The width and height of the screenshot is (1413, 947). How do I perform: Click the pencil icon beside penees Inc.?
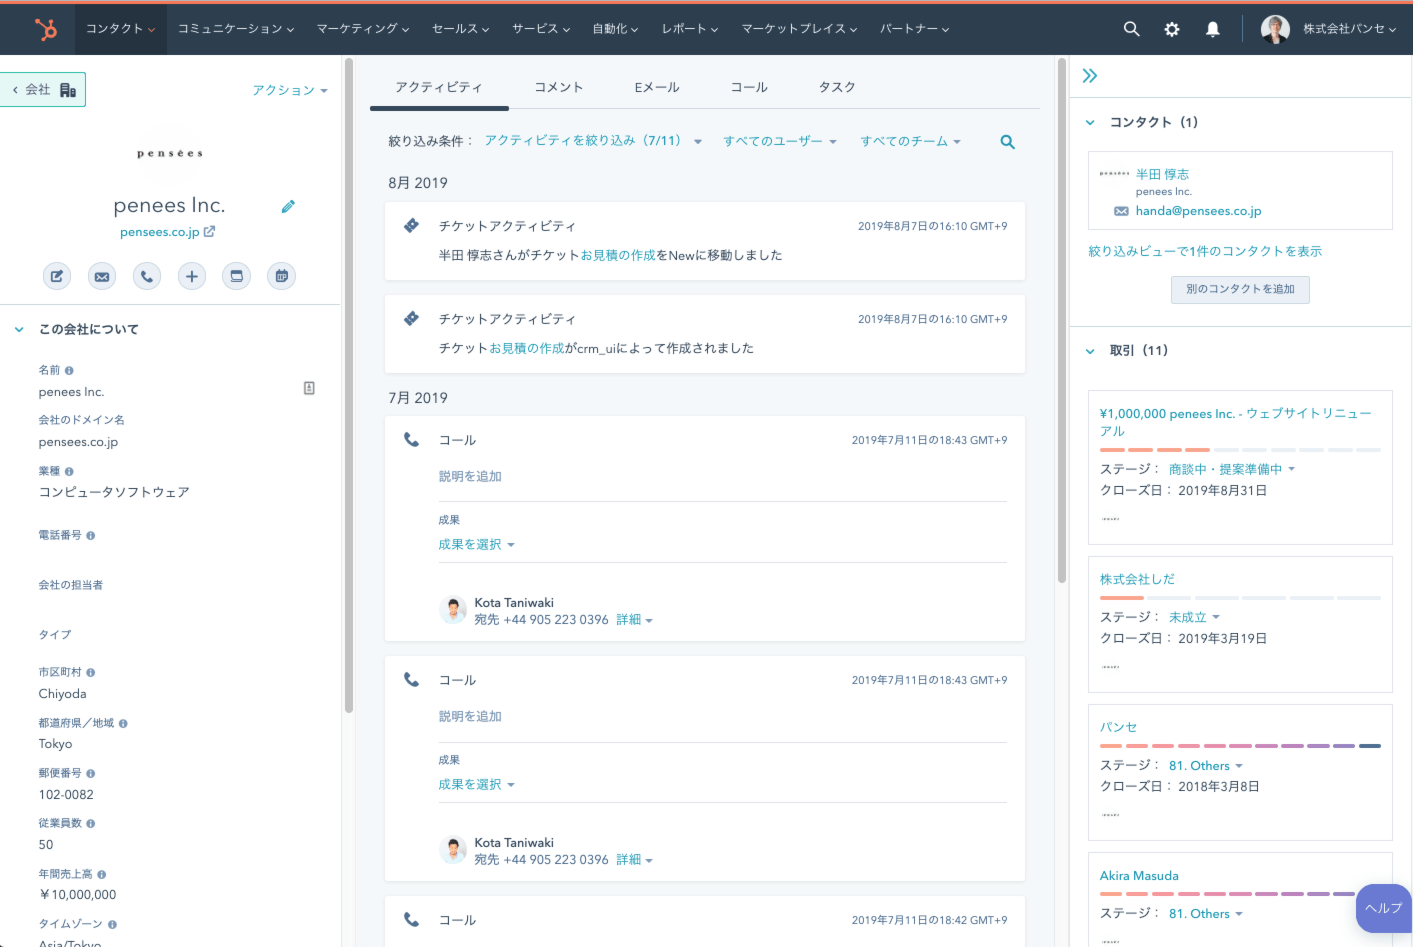tap(288, 207)
